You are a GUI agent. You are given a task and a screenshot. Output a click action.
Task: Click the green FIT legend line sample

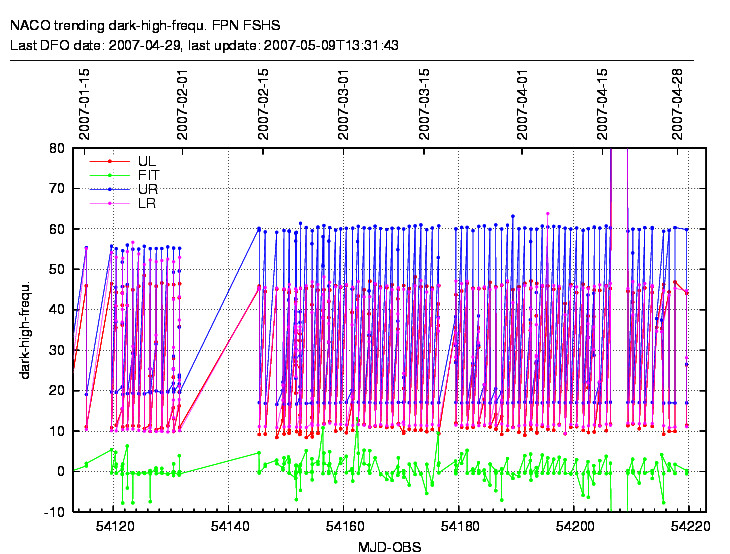pyautogui.click(x=109, y=174)
